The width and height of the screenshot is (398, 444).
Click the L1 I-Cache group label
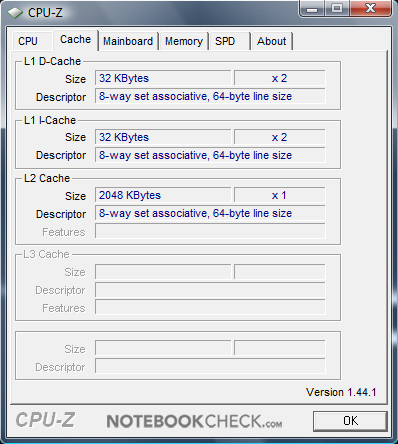coord(50,120)
